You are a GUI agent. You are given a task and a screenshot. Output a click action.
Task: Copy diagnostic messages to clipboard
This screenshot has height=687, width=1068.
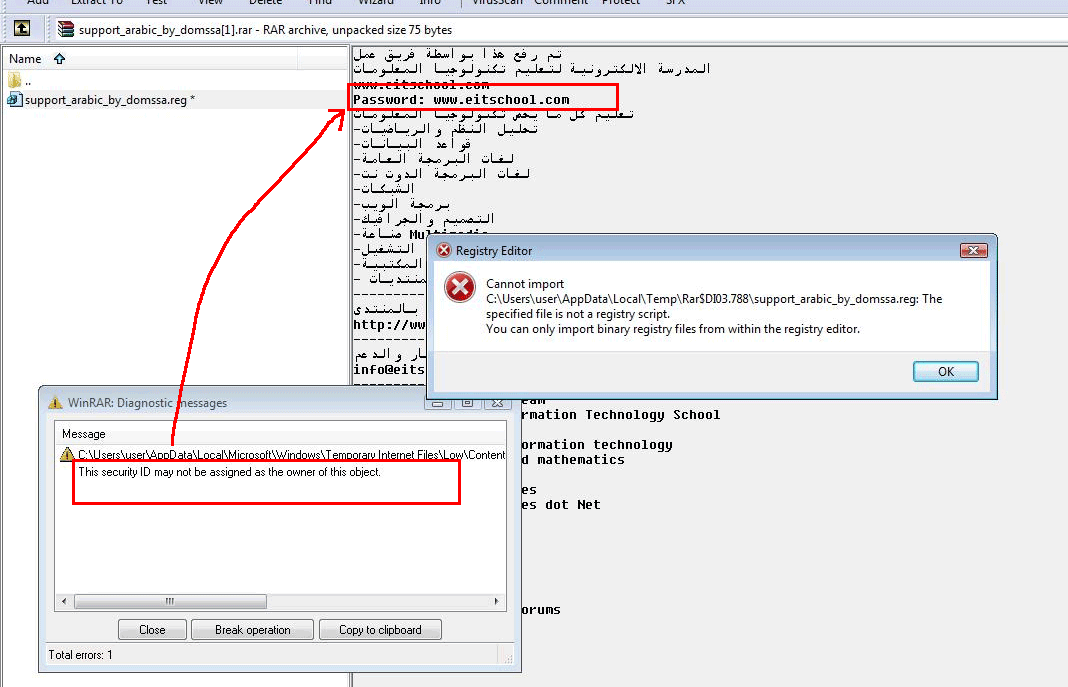pos(380,630)
